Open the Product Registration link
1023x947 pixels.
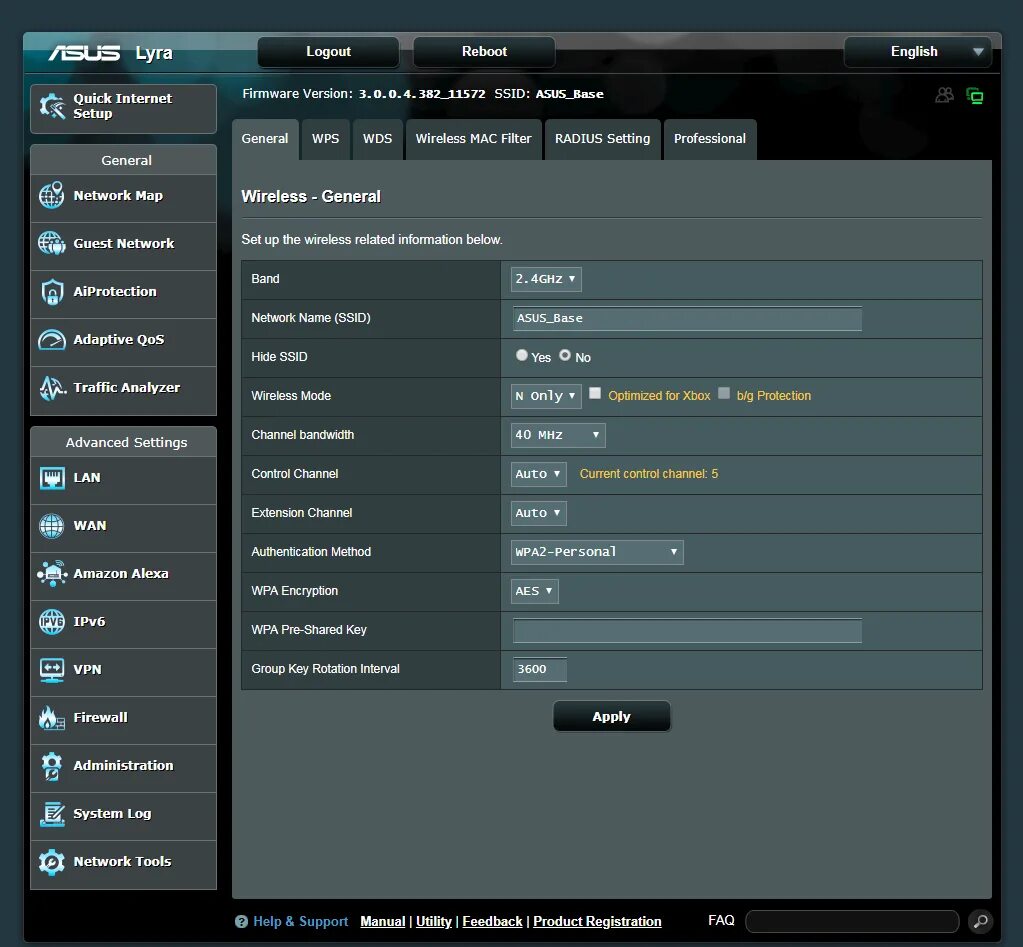pos(597,922)
